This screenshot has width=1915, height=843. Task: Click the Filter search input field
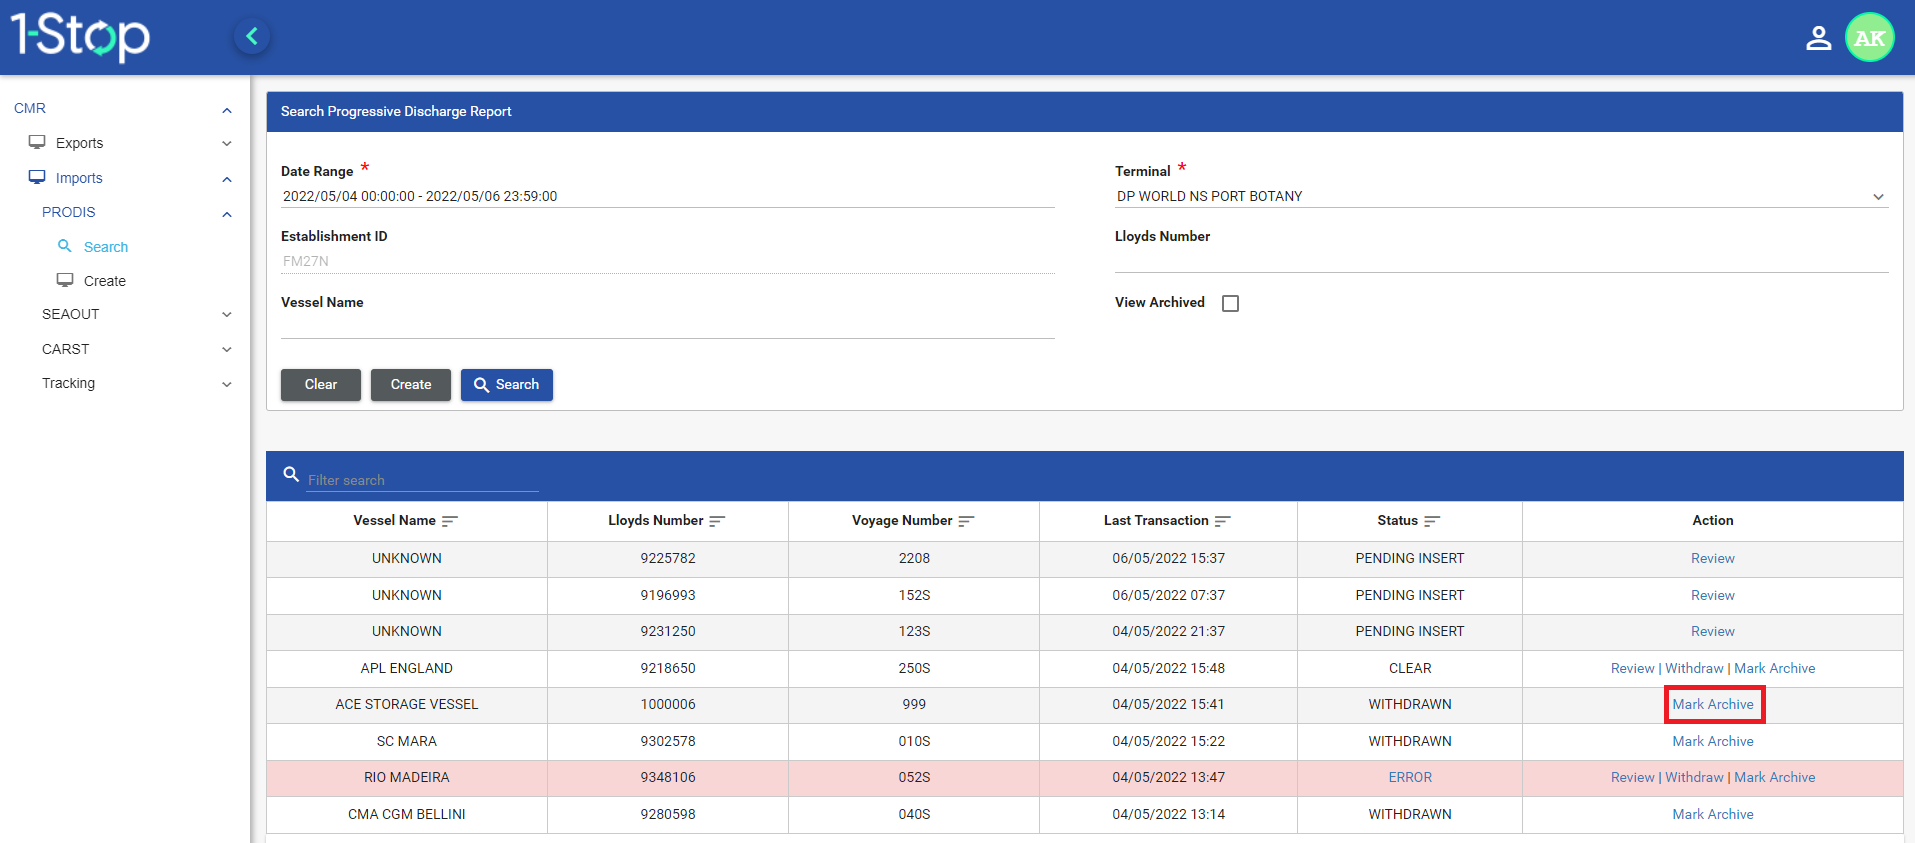422,480
